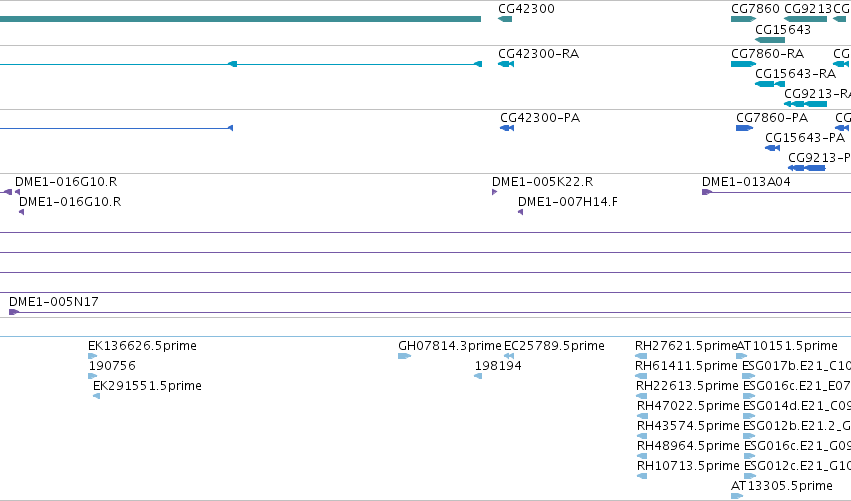Click the ESG014d.E21_C09 label

[x=797, y=406]
